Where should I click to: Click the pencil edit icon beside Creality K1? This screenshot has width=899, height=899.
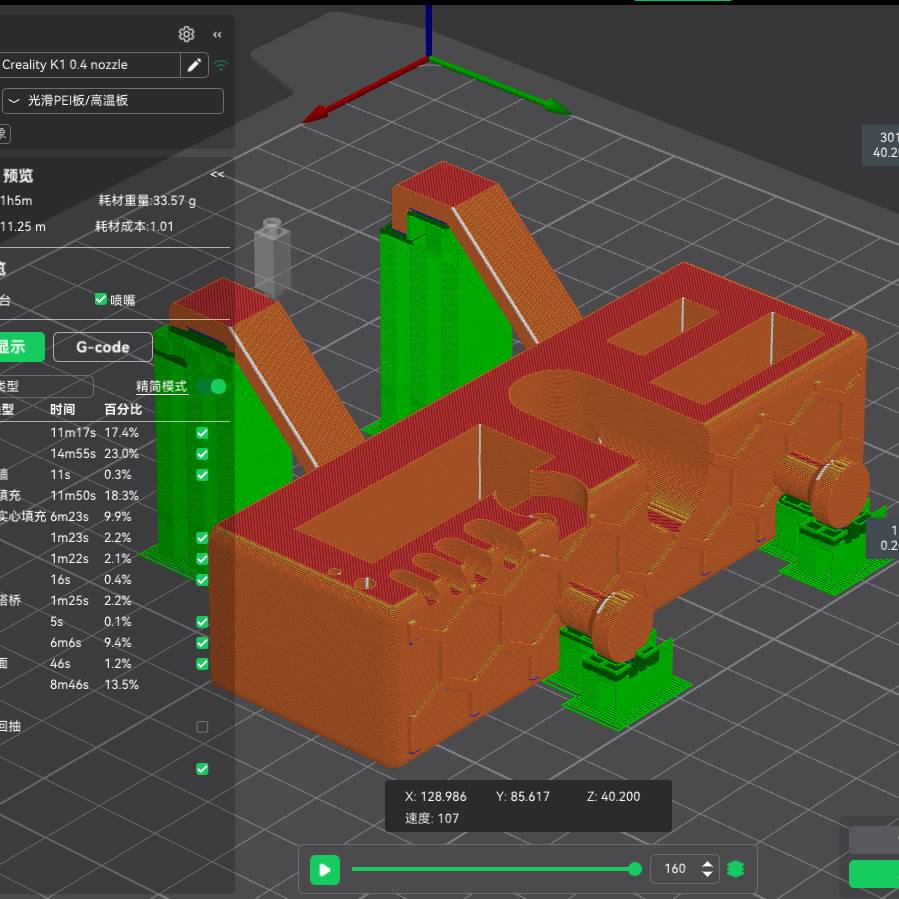[x=194, y=65]
